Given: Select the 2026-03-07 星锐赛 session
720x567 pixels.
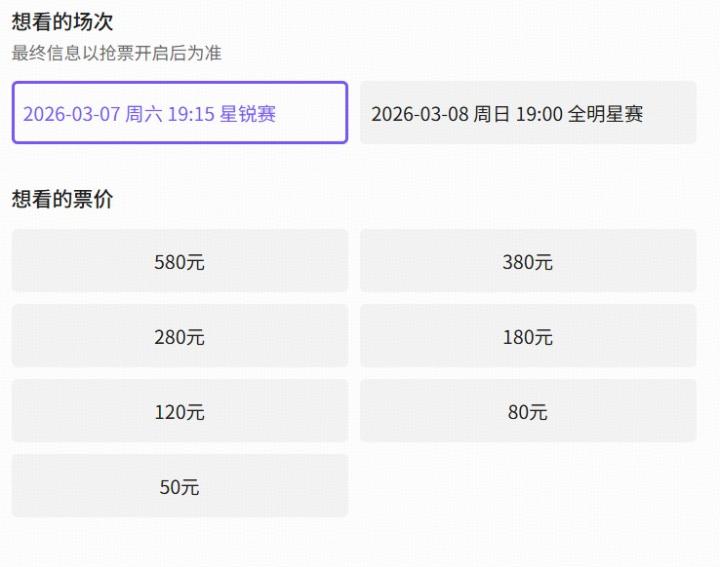Looking at the screenshot, I should (x=180, y=113).
